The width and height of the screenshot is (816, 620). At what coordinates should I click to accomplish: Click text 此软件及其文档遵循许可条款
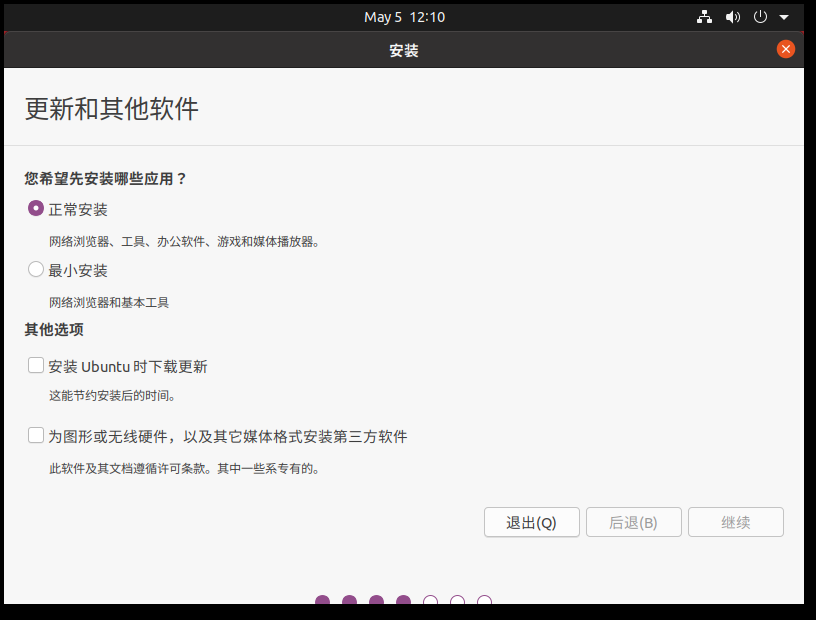[x=127, y=469]
